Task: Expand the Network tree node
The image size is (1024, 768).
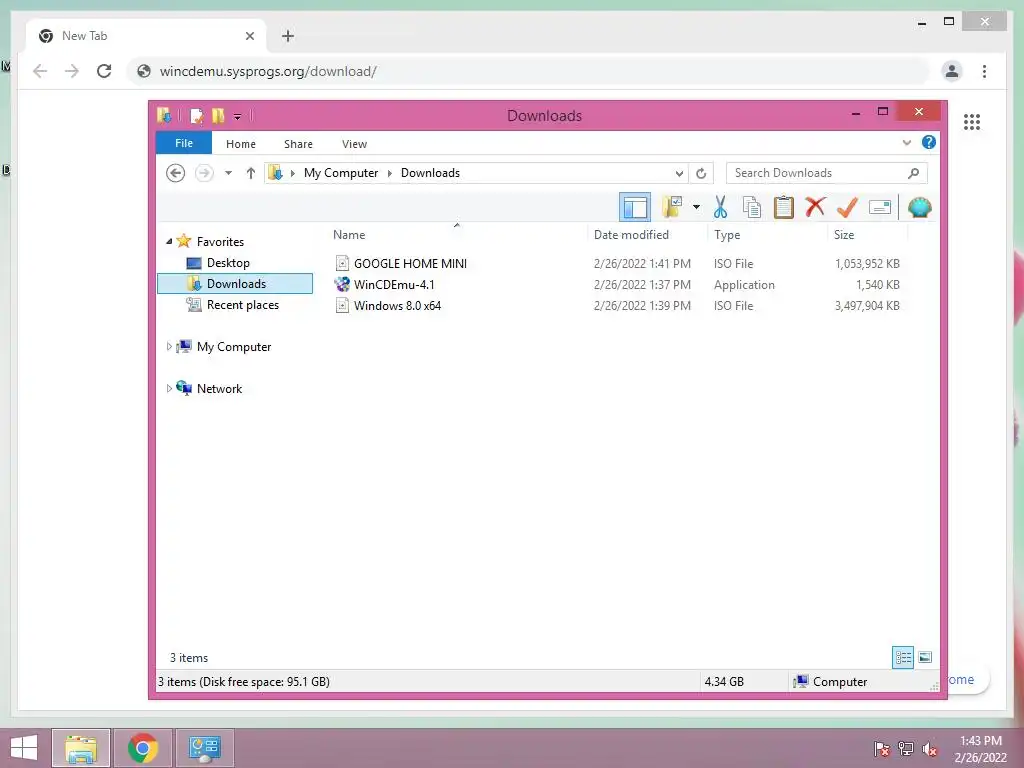Action: pyautogui.click(x=169, y=389)
